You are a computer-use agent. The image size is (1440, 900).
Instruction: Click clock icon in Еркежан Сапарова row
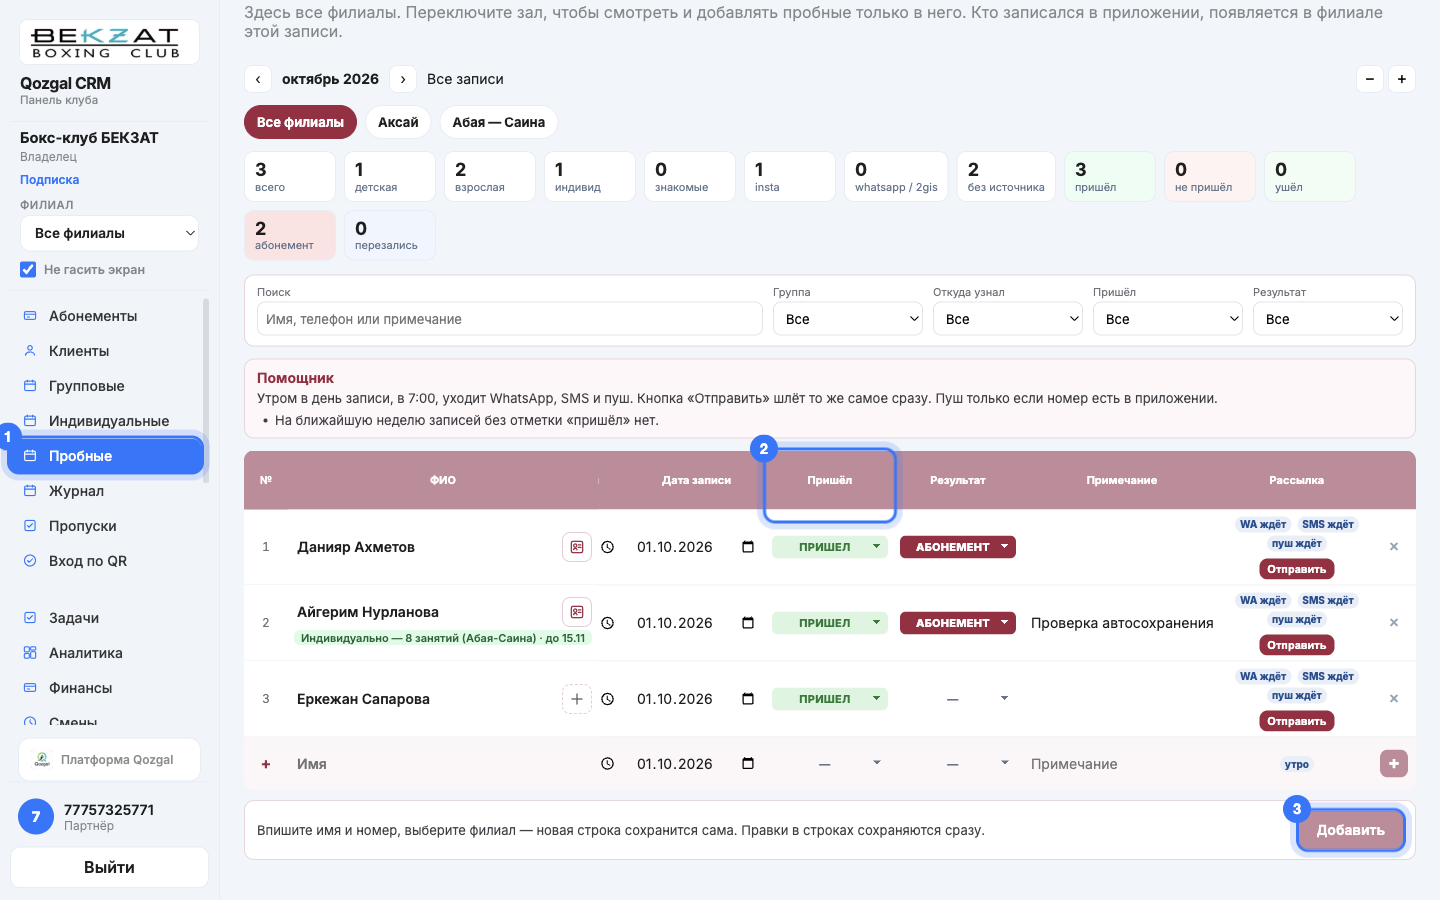click(607, 699)
